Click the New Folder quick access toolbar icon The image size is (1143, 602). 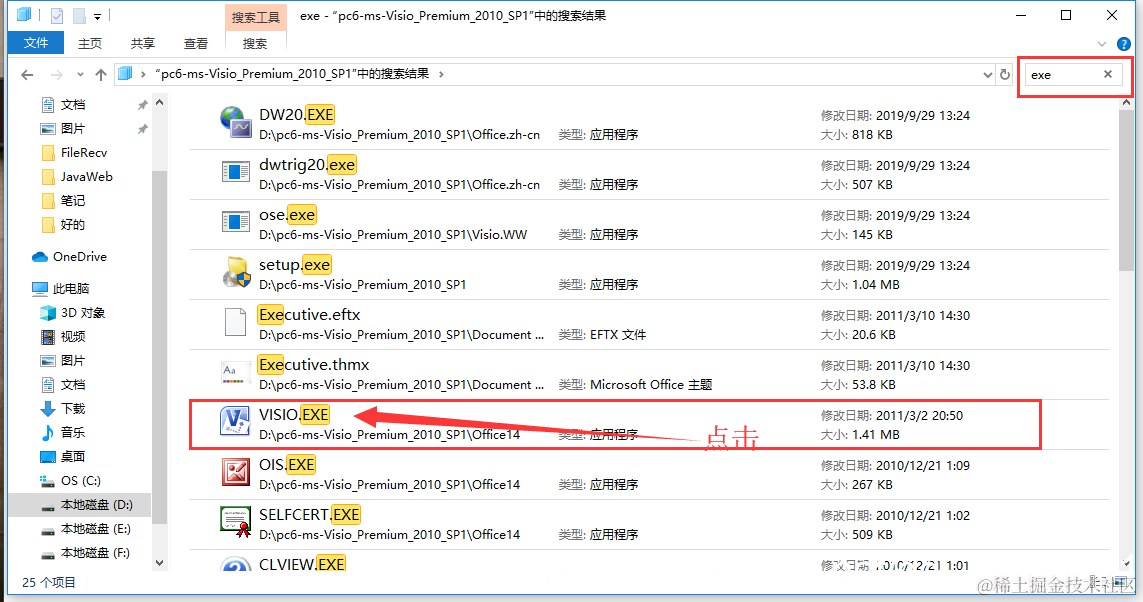tap(79, 15)
